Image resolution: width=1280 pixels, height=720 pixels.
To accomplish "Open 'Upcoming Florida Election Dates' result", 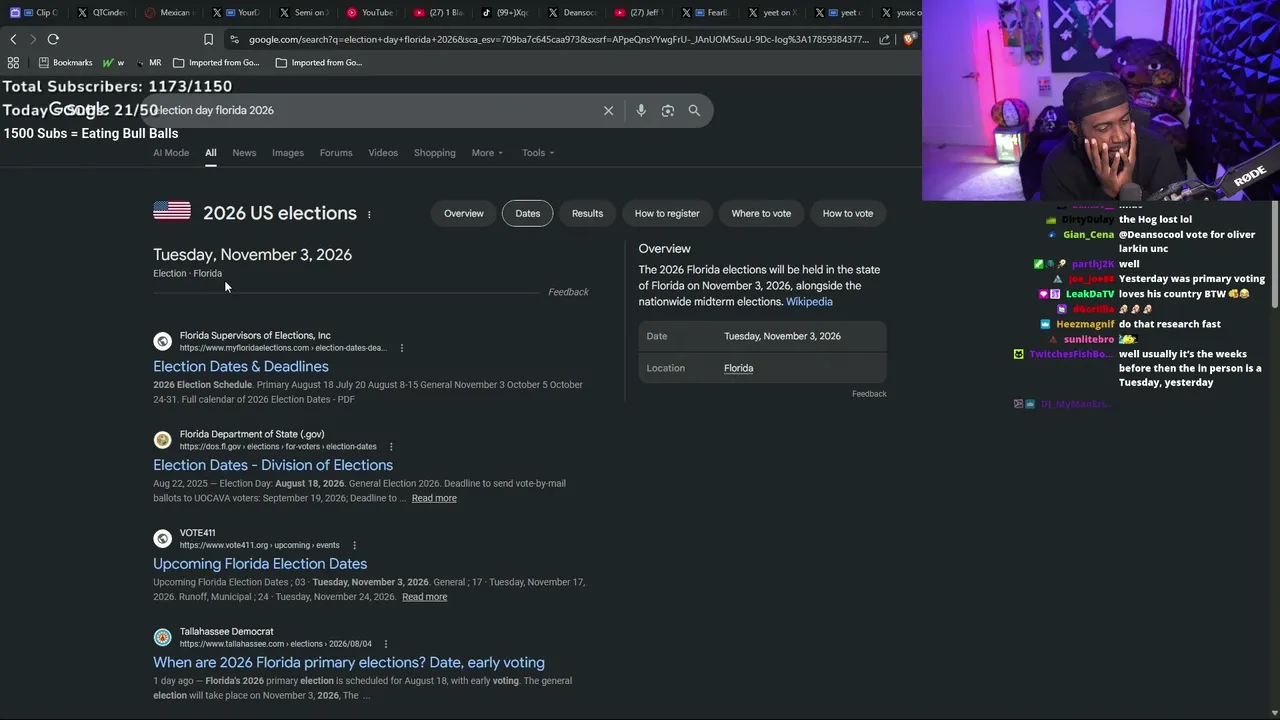I will pyautogui.click(x=260, y=564).
